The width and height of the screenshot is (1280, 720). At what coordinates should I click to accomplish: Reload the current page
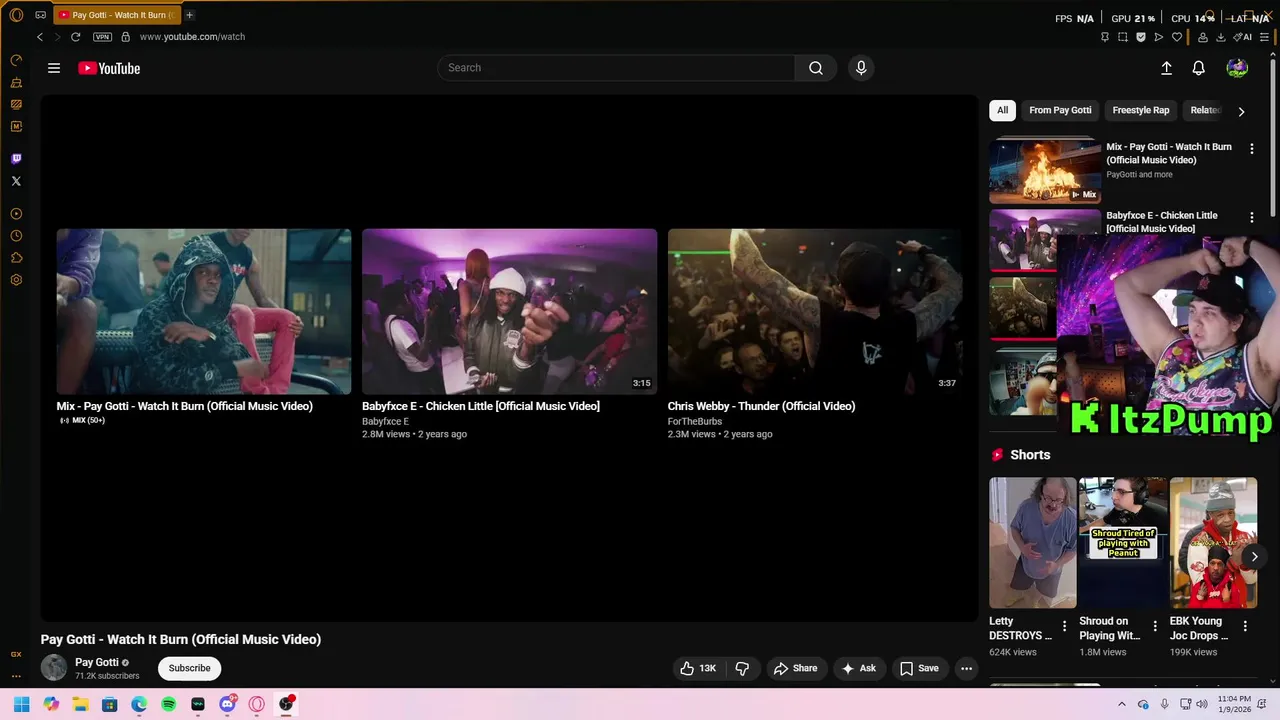[75, 37]
